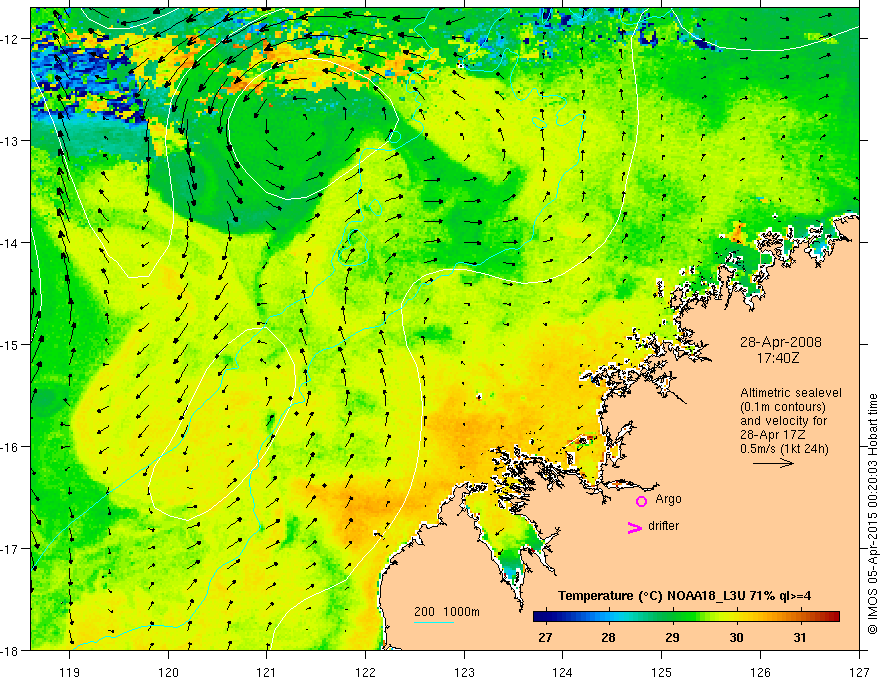Click the longitude axis label '119'
This screenshot has width=880, height=680.
point(70,672)
